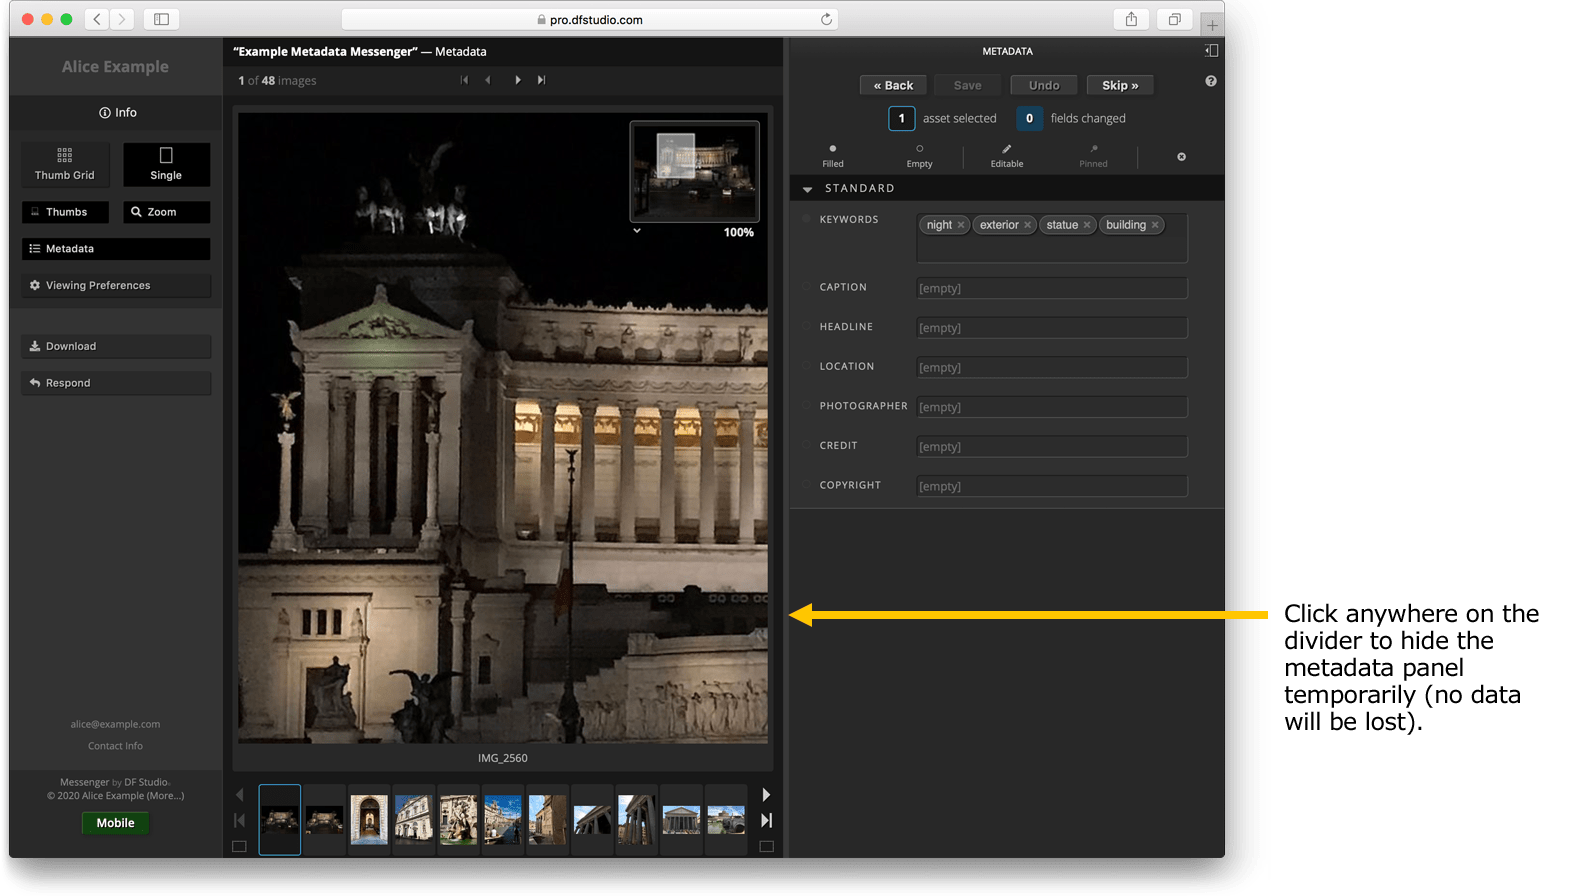Screen dimensions: 1580x896
Task: Select the Single image view
Action: (x=166, y=164)
